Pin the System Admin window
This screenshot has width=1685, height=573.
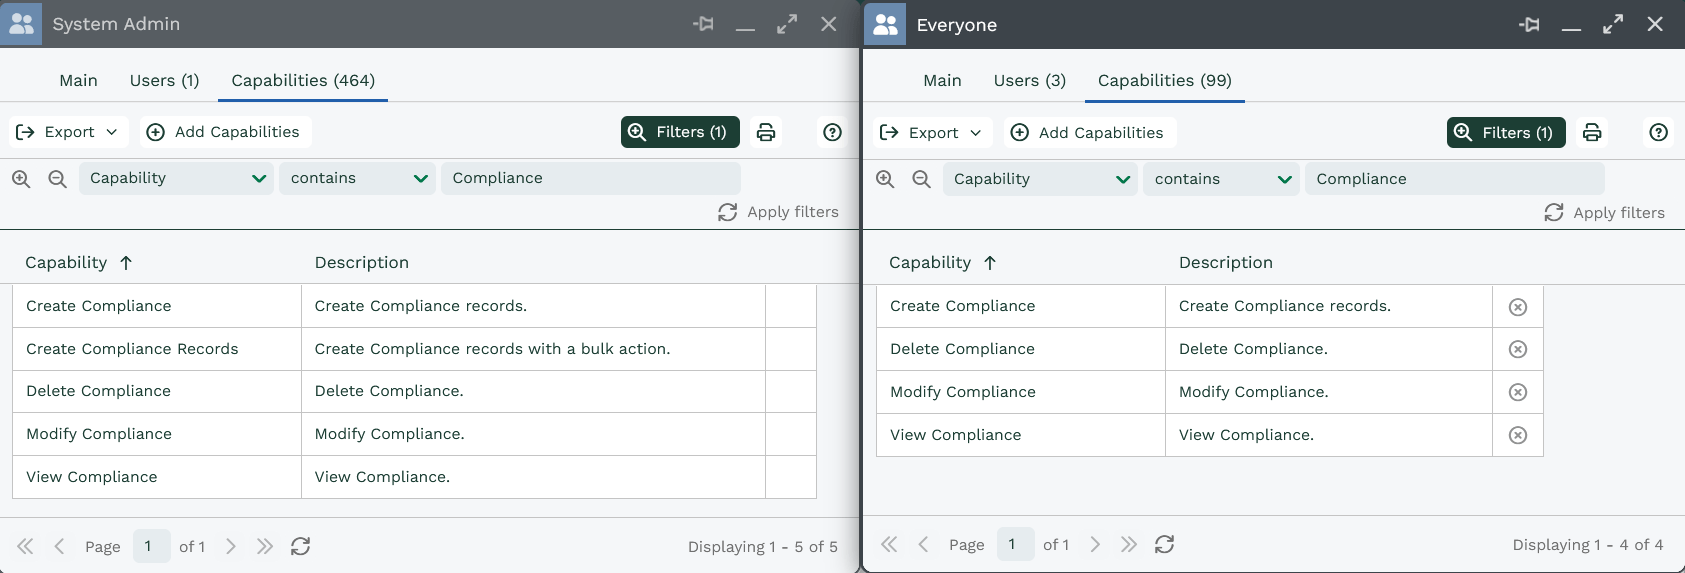(704, 24)
